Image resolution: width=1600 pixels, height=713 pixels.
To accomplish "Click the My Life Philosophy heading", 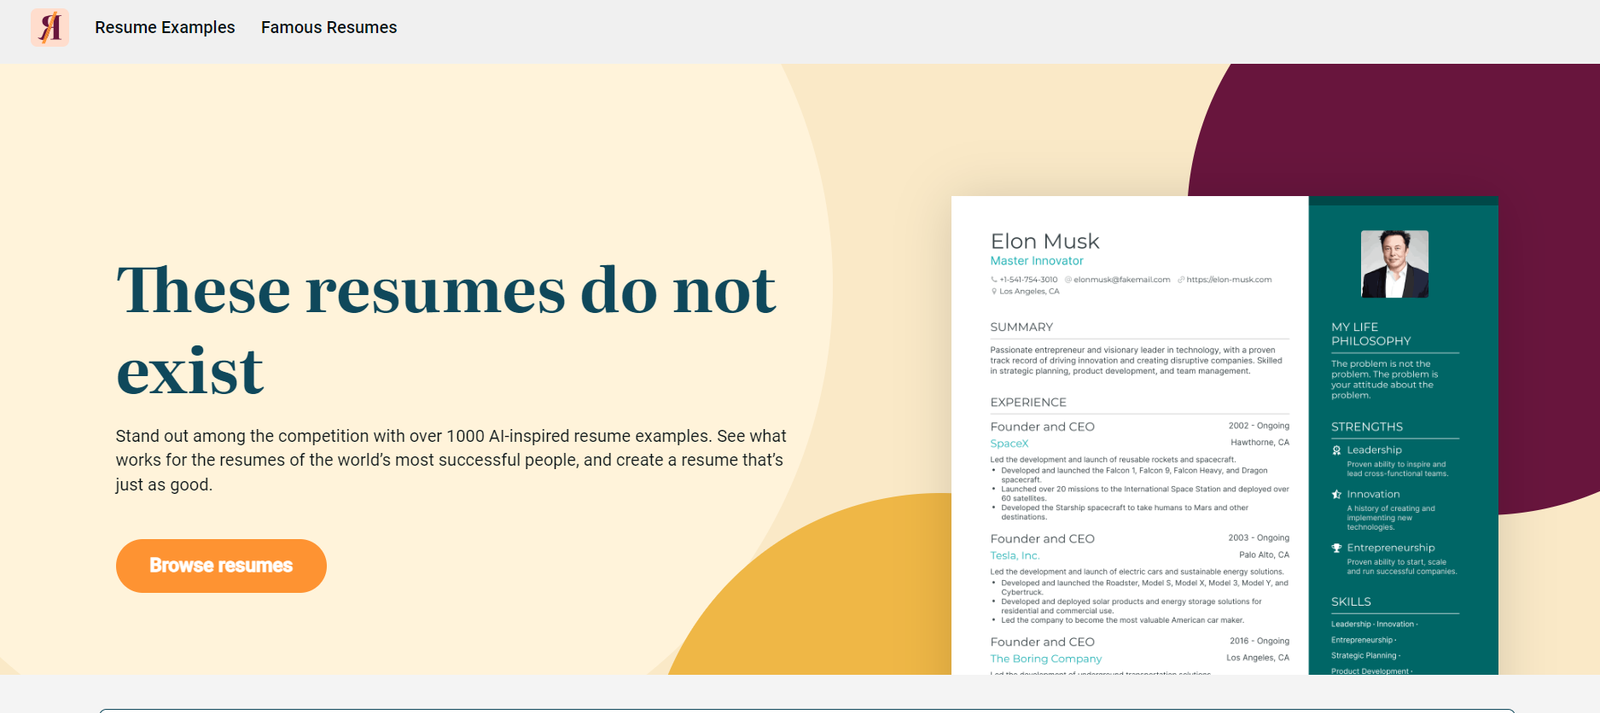I will (1370, 334).
